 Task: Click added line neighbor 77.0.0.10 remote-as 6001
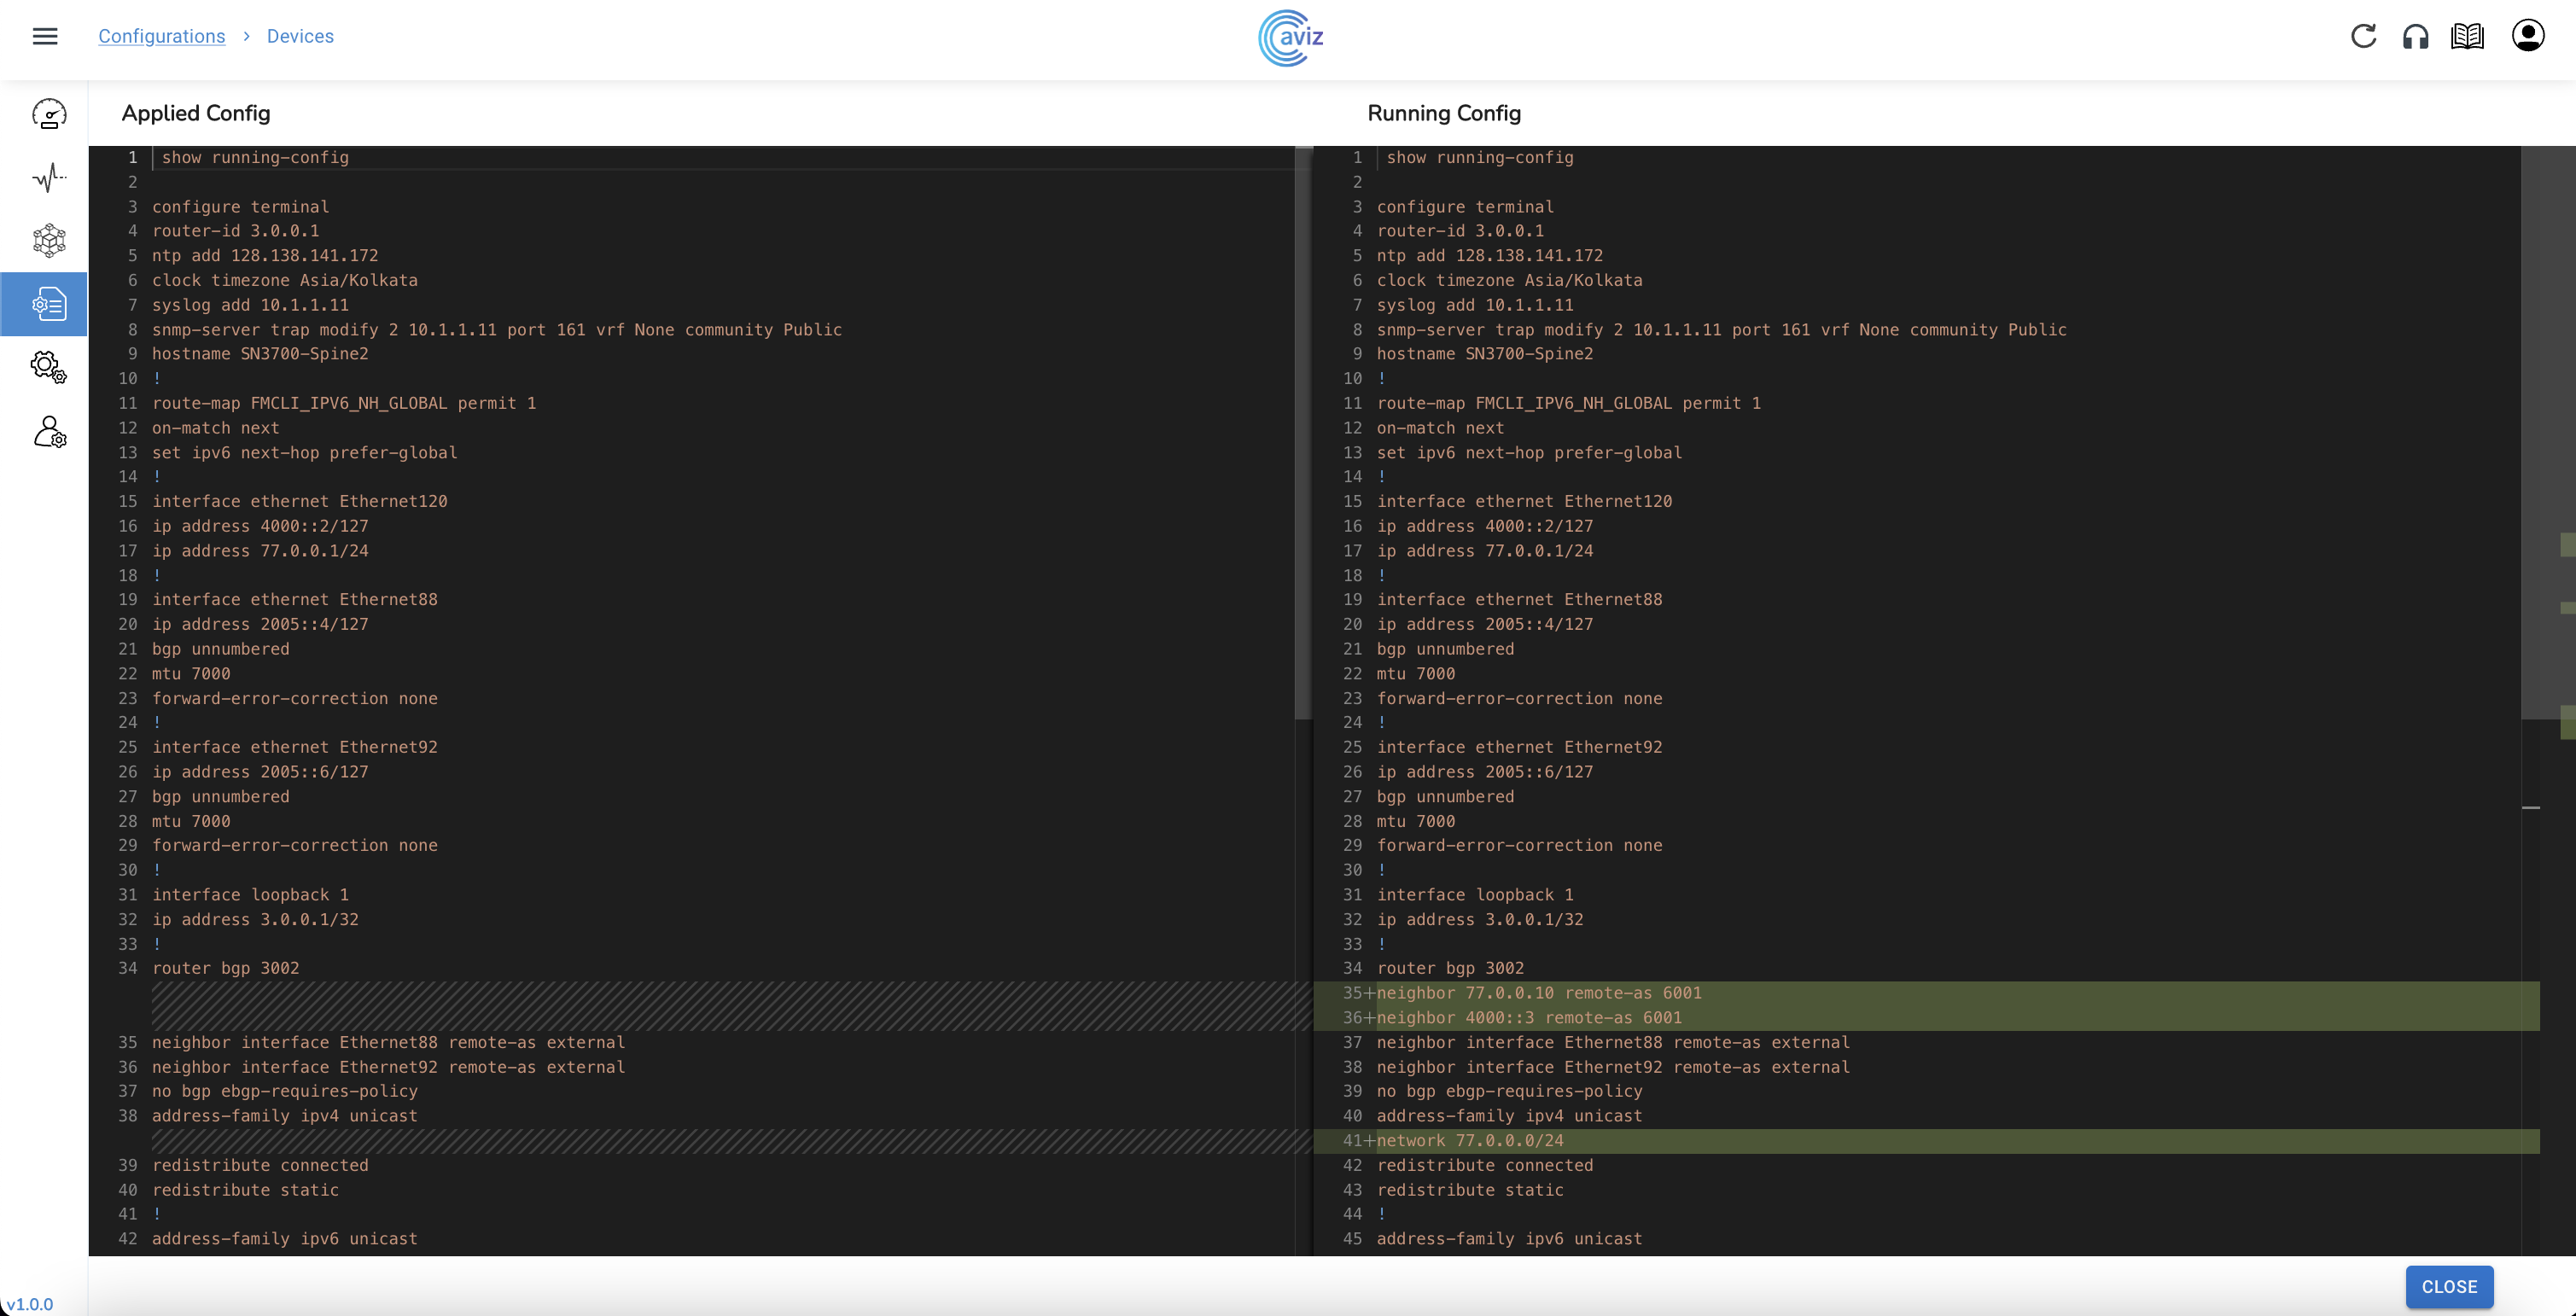[1538, 993]
